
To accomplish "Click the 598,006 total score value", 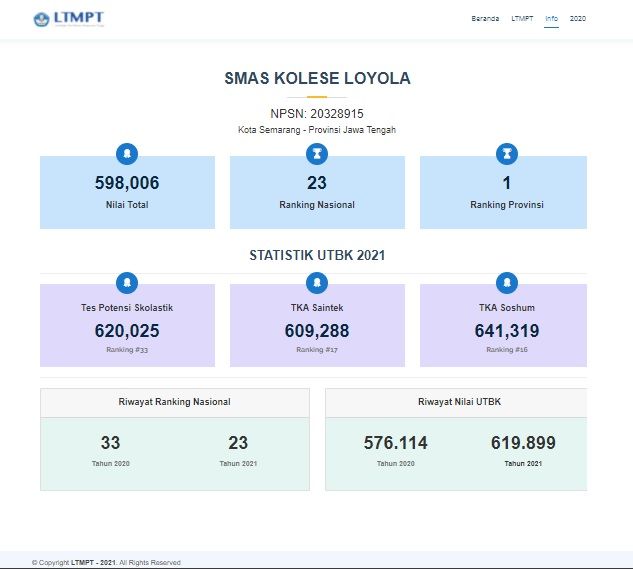I will (x=127, y=183).
